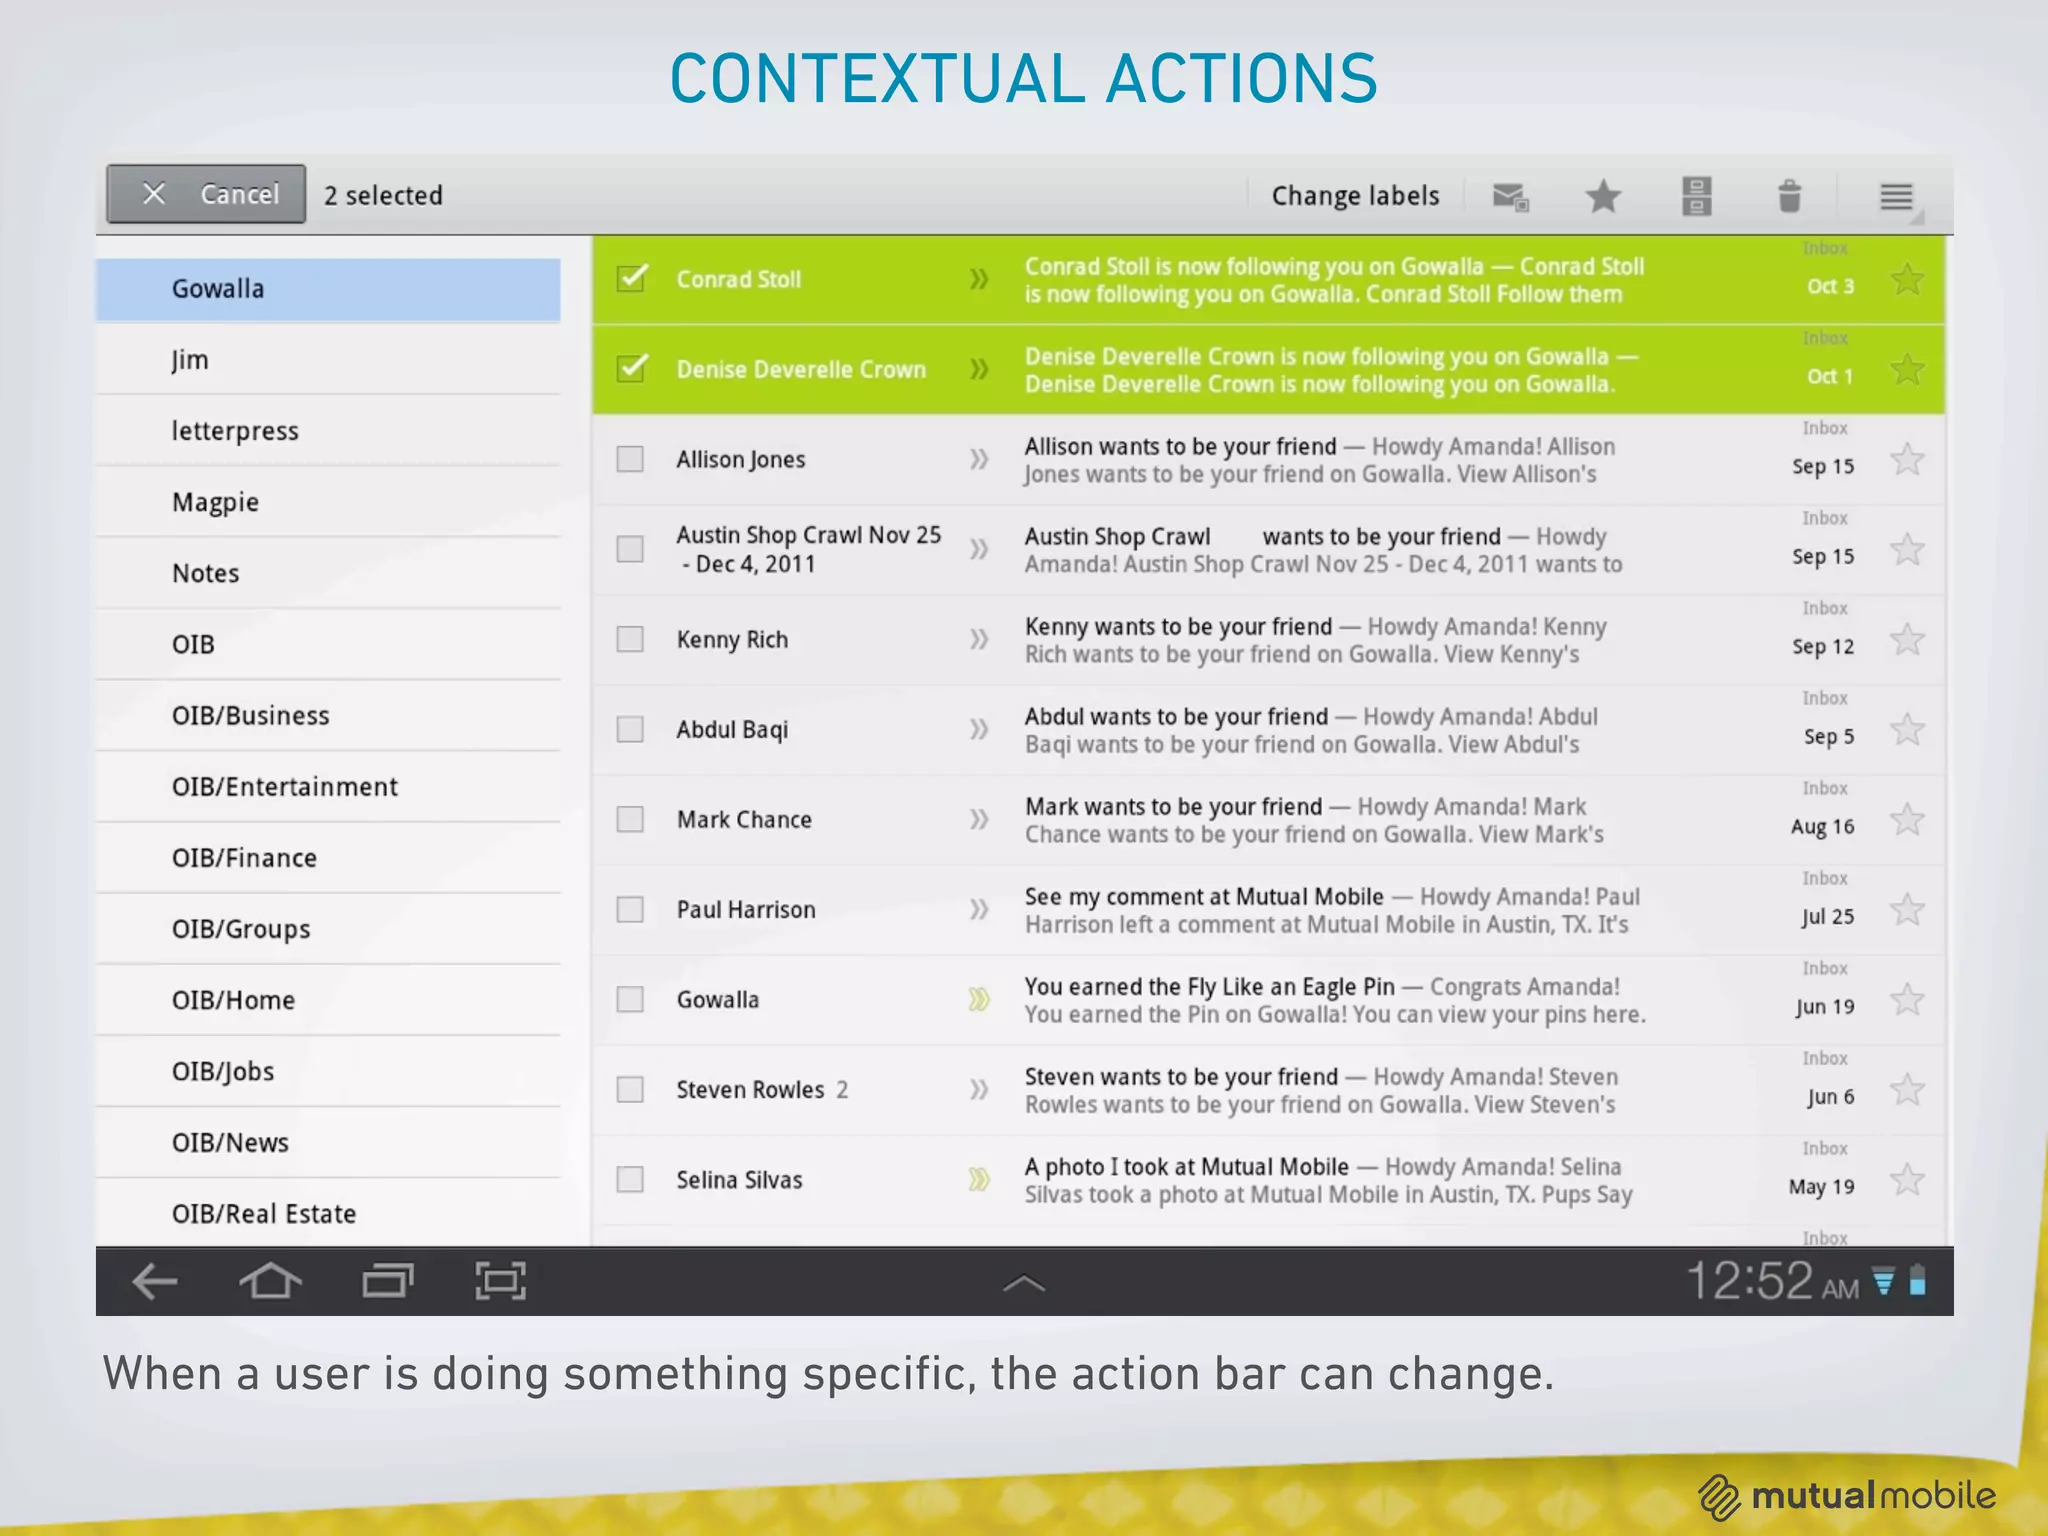Open Paul Harrison's Mutual Mobile comment email

1268,910
